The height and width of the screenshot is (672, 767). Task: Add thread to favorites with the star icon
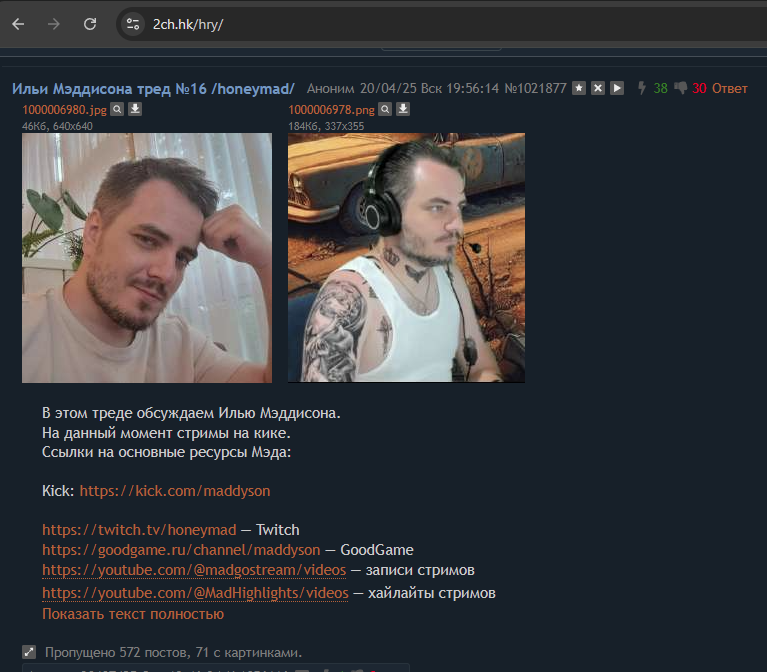pyautogui.click(x=579, y=89)
